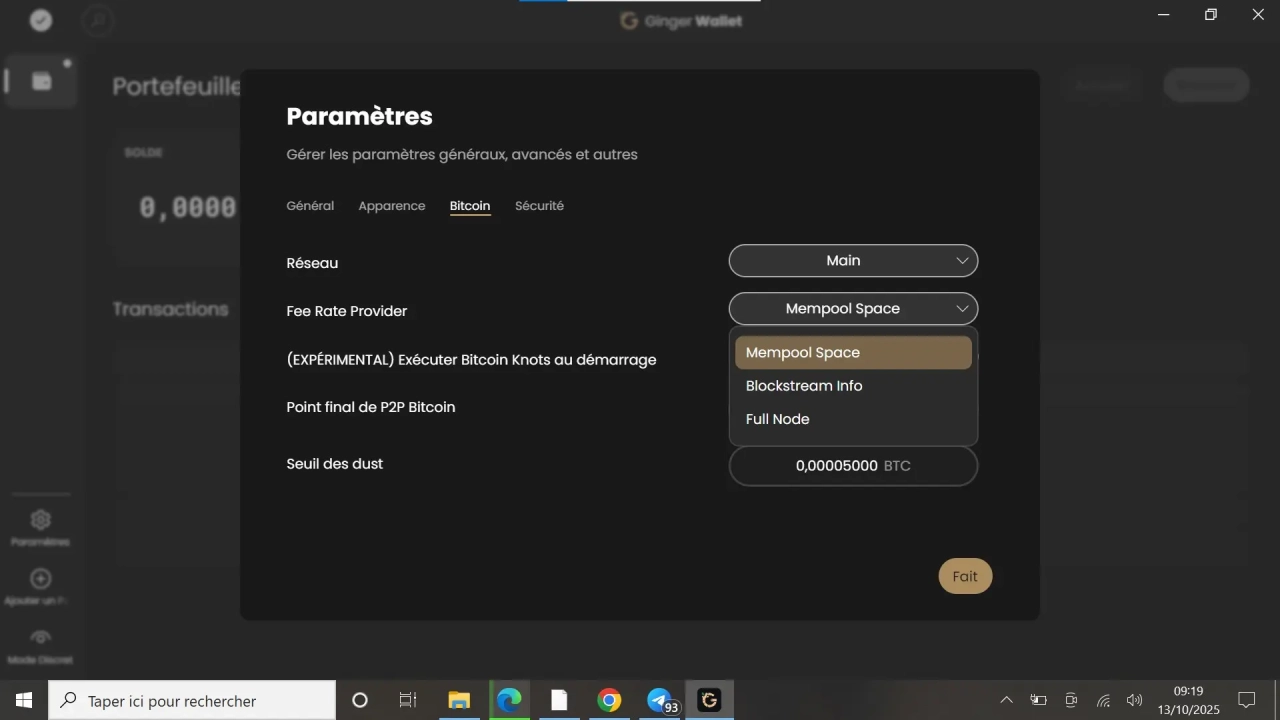Open Telegram from the taskbar
The image size is (1280, 720).
[659, 700]
